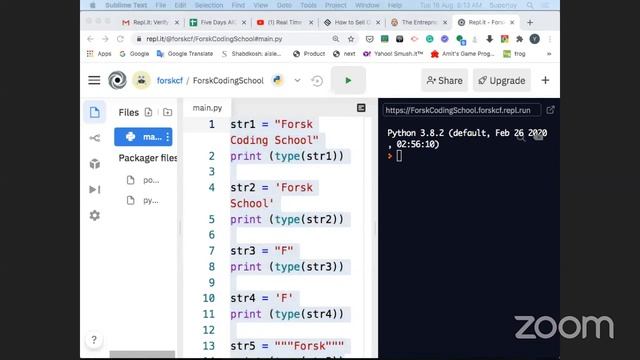Create a new repl with the plus icon
The image size is (640, 360).
(545, 80)
